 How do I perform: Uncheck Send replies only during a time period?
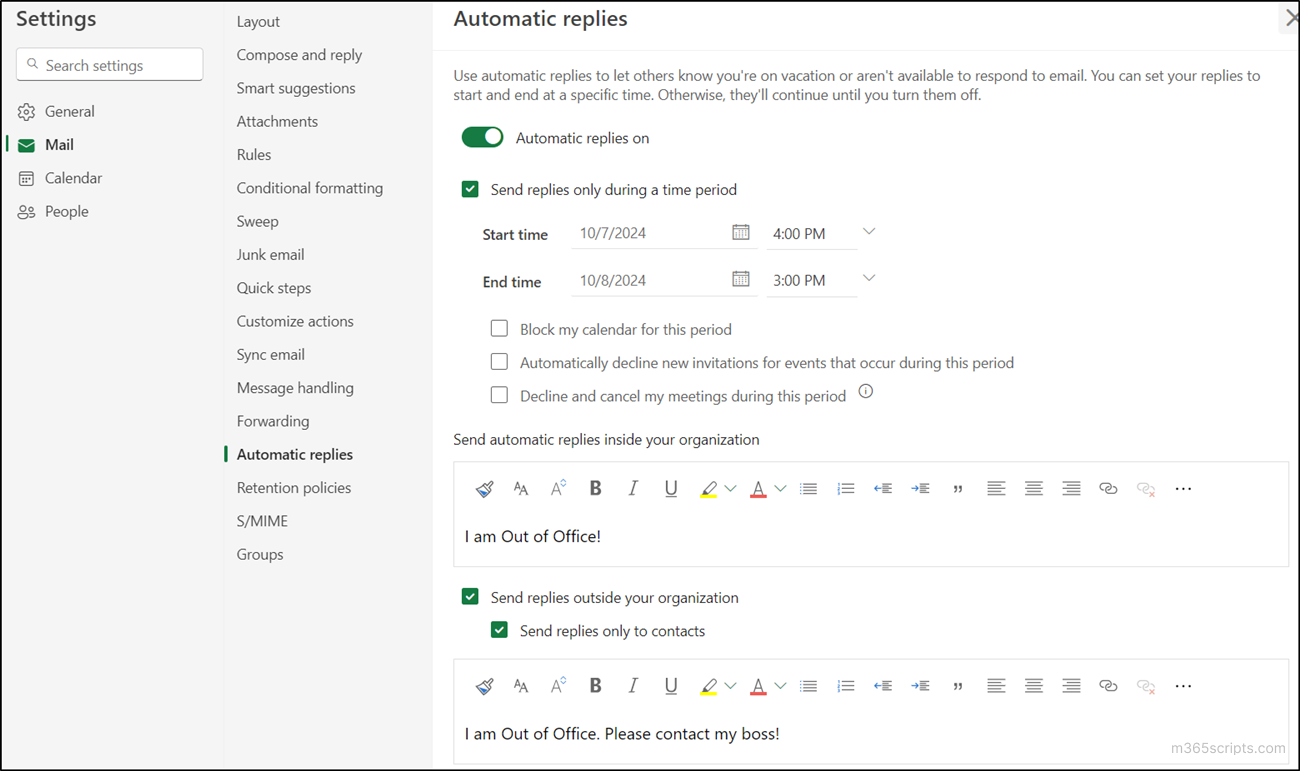(x=470, y=189)
